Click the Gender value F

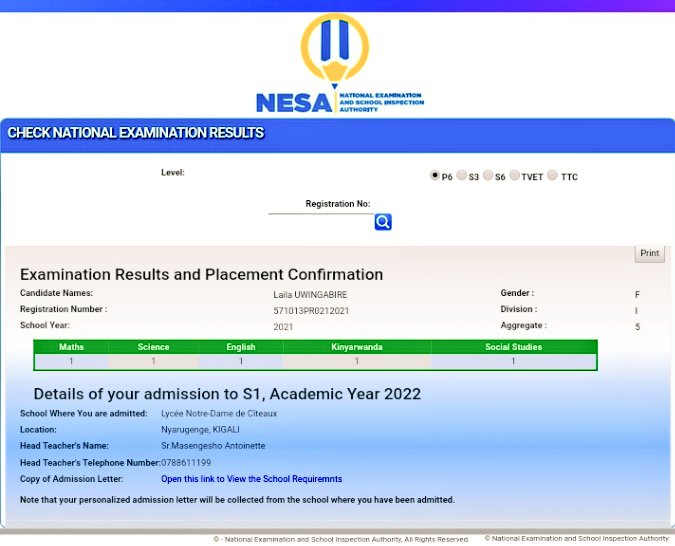pyautogui.click(x=637, y=295)
